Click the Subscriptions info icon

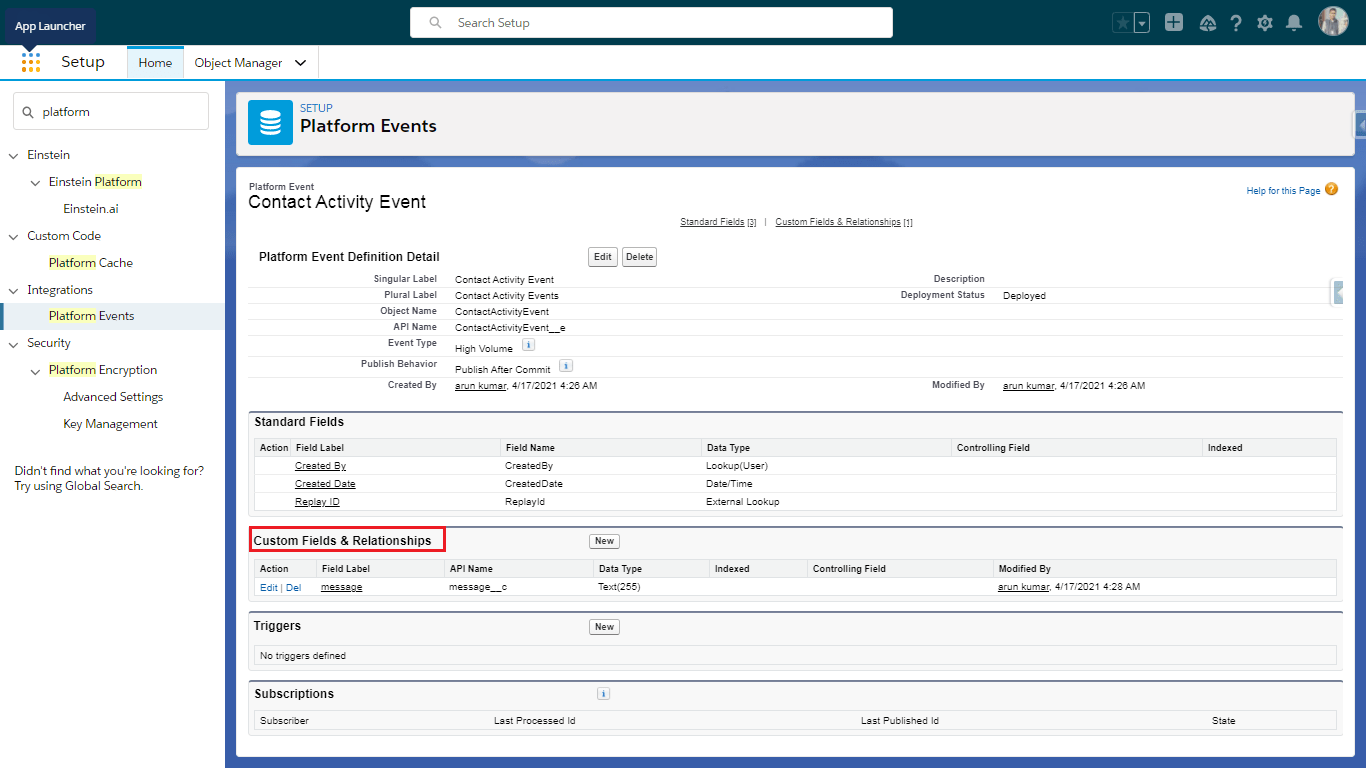coord(603,693)
